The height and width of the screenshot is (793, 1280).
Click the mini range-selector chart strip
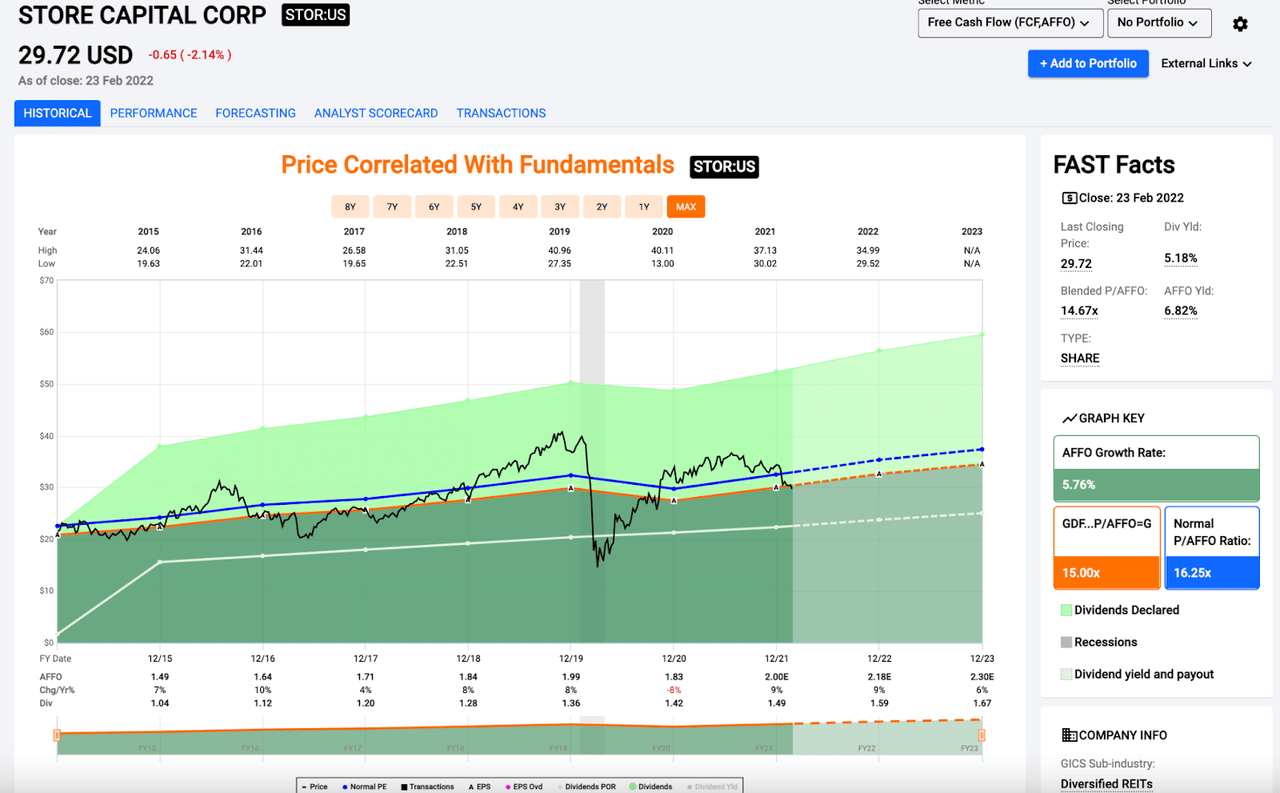coord(519,735)
